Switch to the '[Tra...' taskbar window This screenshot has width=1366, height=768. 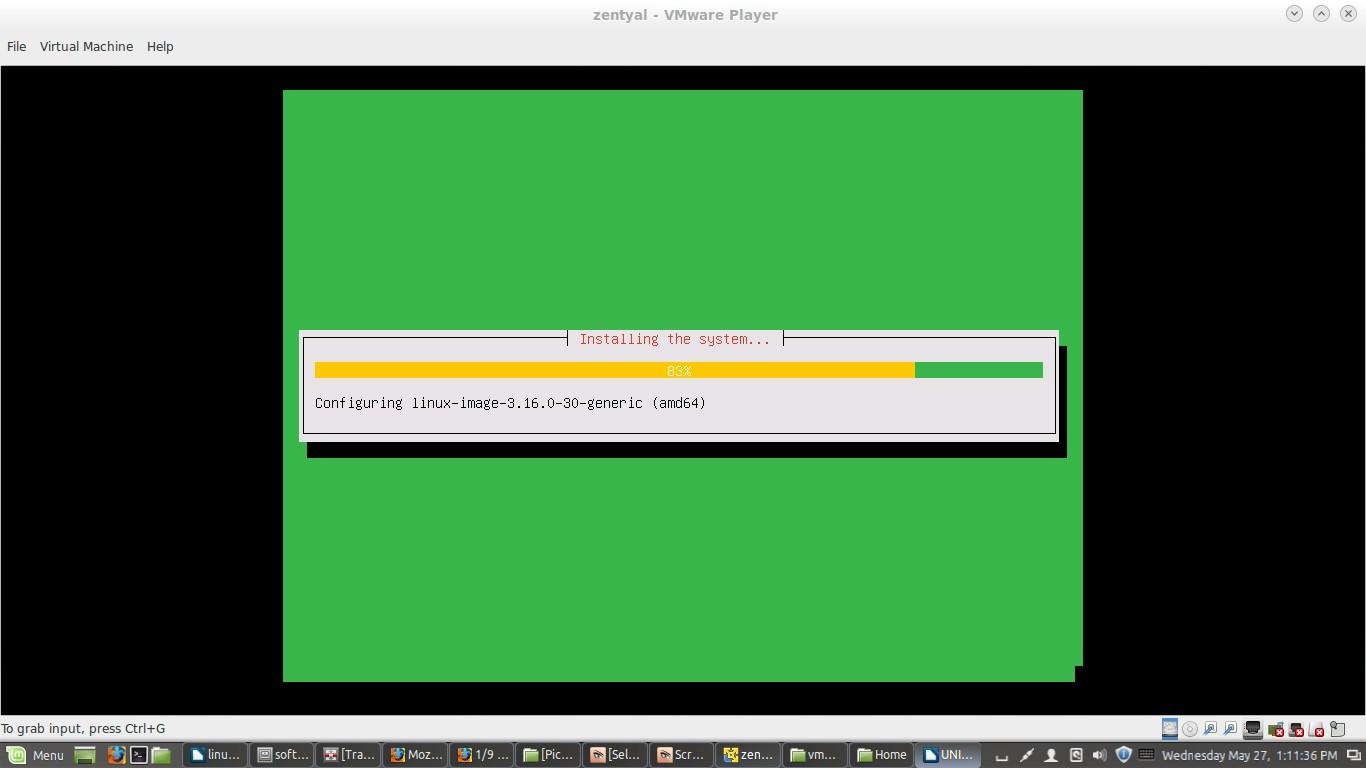[x=349, y=755]
